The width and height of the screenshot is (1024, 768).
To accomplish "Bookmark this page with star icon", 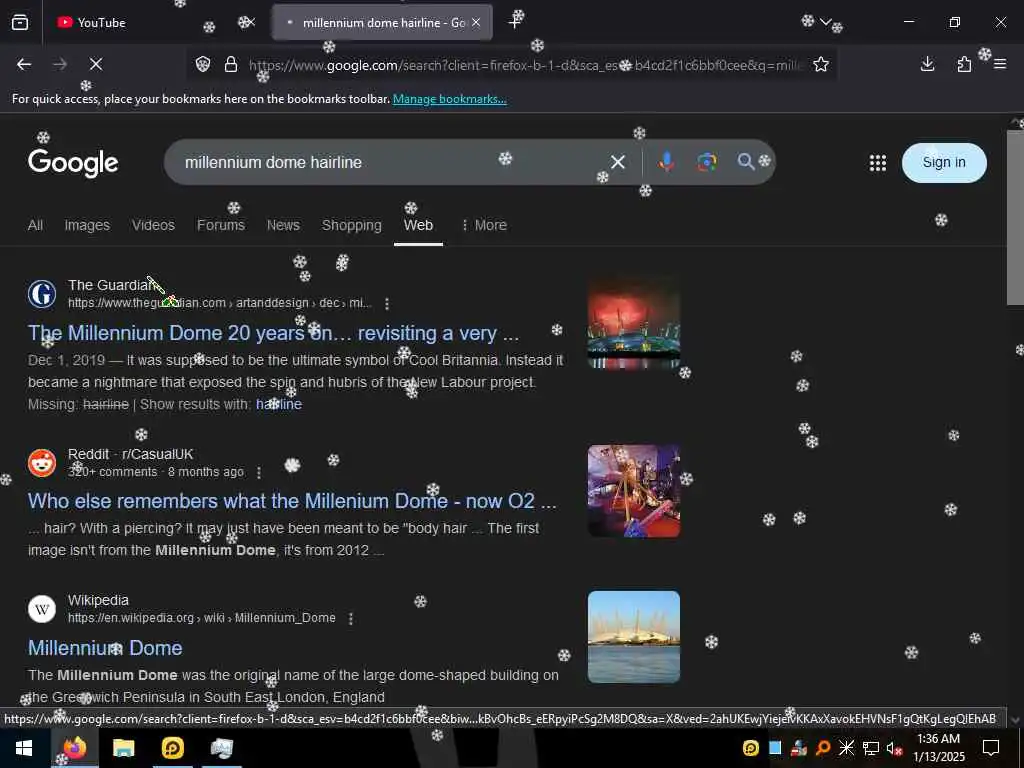I will pyautogui.click(x=821, y=64).
